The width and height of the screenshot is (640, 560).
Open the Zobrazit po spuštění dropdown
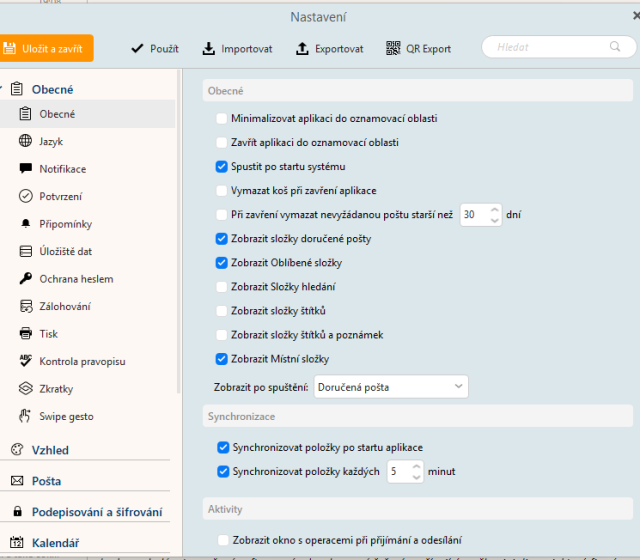(391, 386)
